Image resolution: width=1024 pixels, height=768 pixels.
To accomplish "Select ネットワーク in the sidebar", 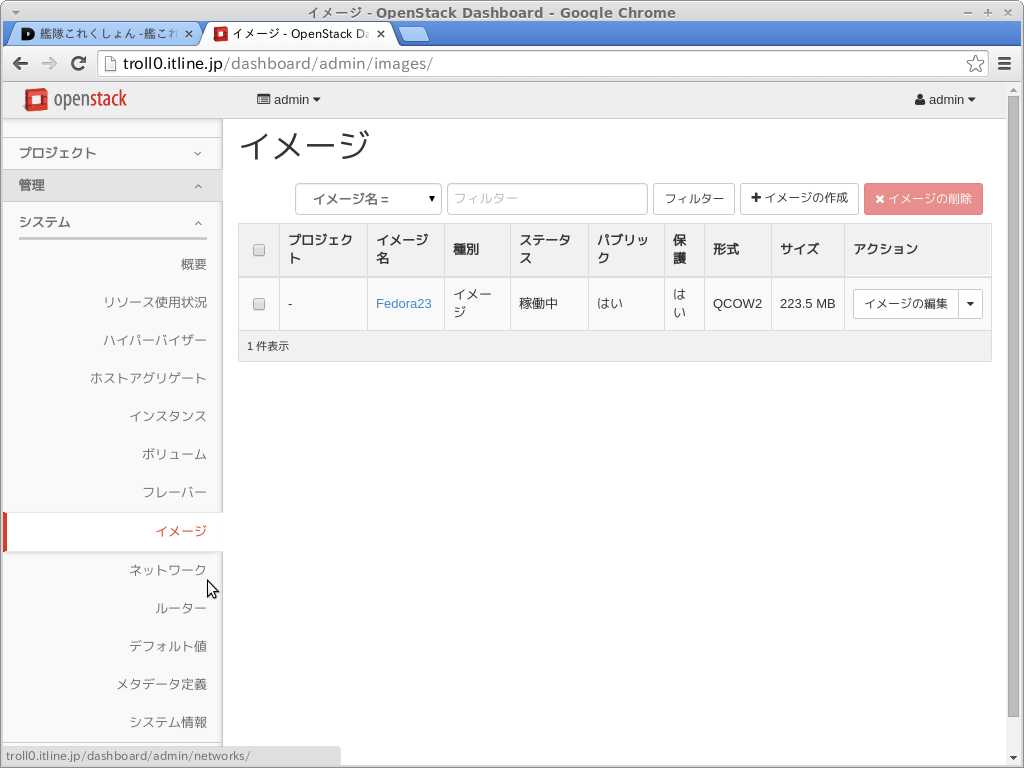I will pyautogui.click(x=167, y=570).
